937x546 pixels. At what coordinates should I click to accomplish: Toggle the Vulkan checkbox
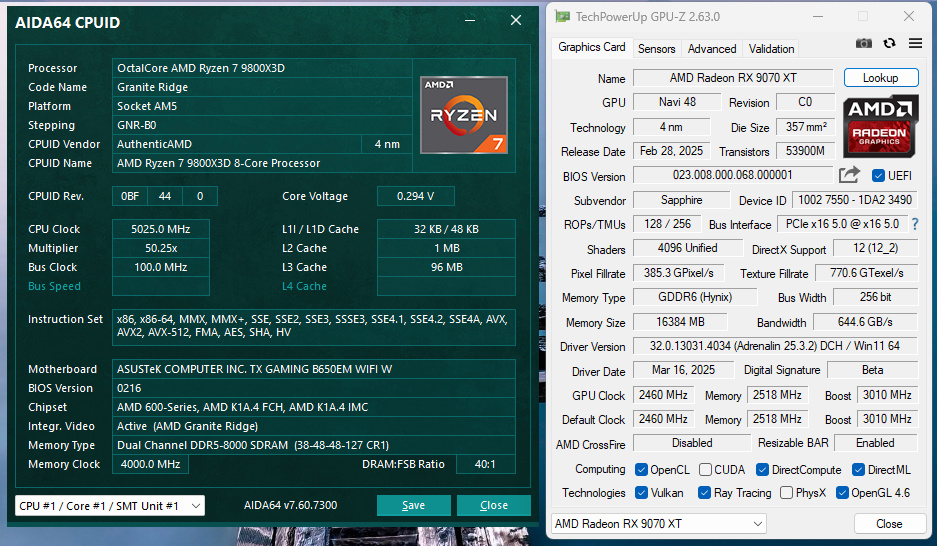tap(641, 493)
